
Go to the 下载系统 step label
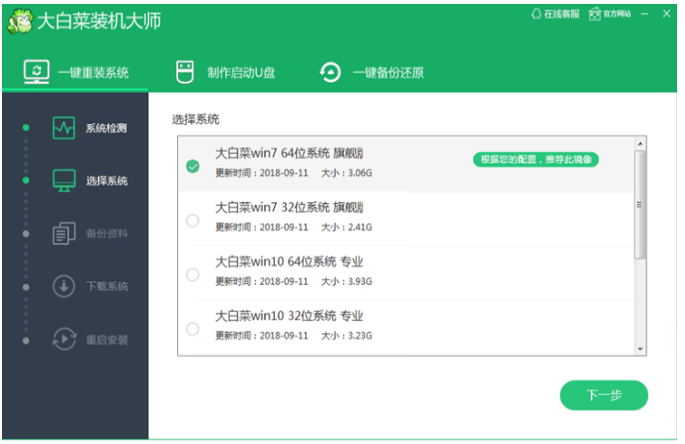coord(107,287)
